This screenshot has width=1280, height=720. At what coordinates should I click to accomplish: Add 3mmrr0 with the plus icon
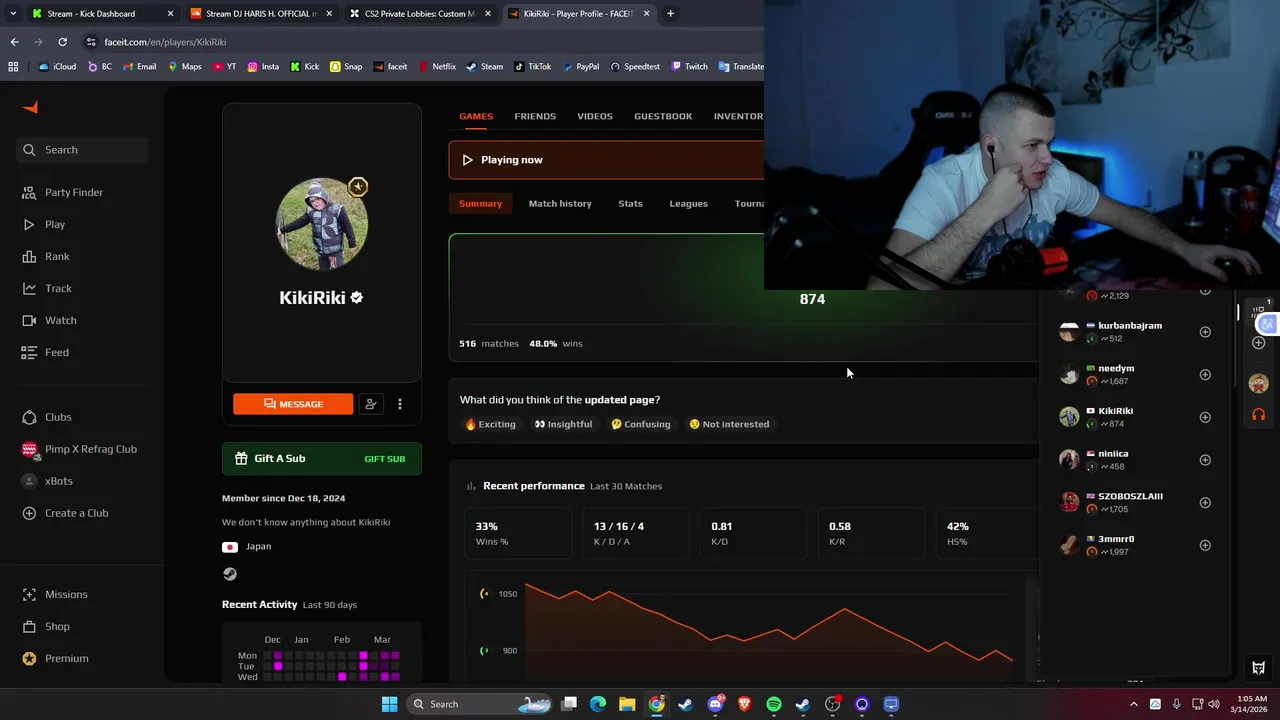click(x=1205, y=545)
